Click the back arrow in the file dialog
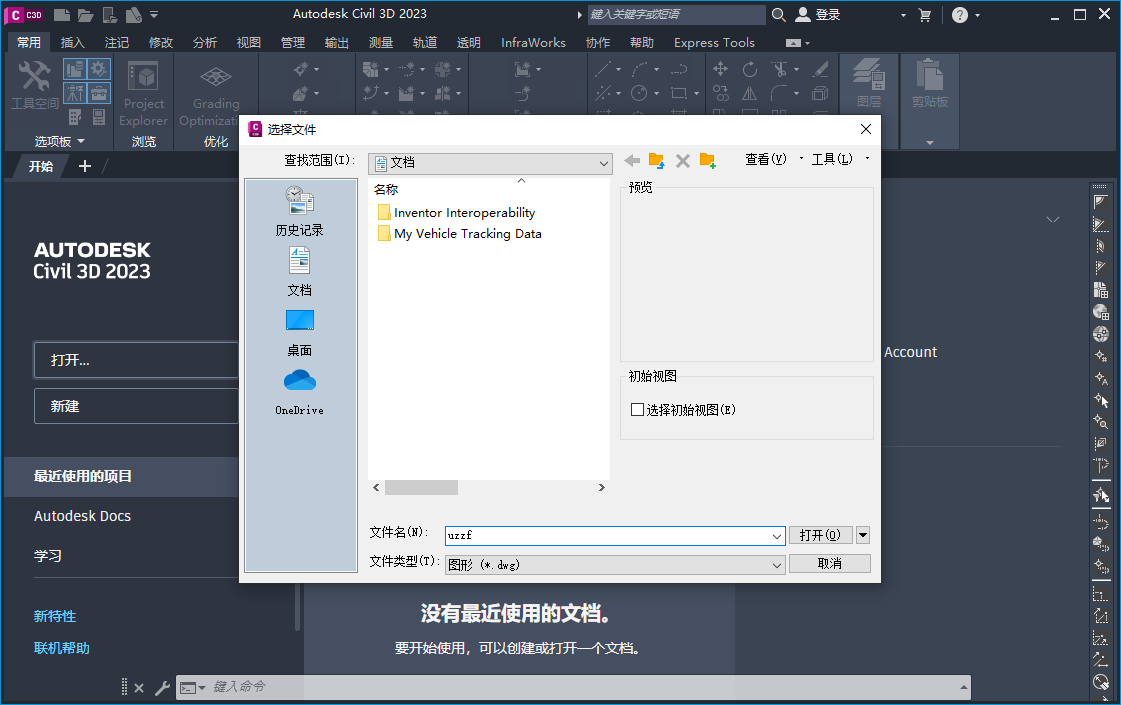Image resolution: width=1121 pixels, height=705 pixels. (631, 159)
